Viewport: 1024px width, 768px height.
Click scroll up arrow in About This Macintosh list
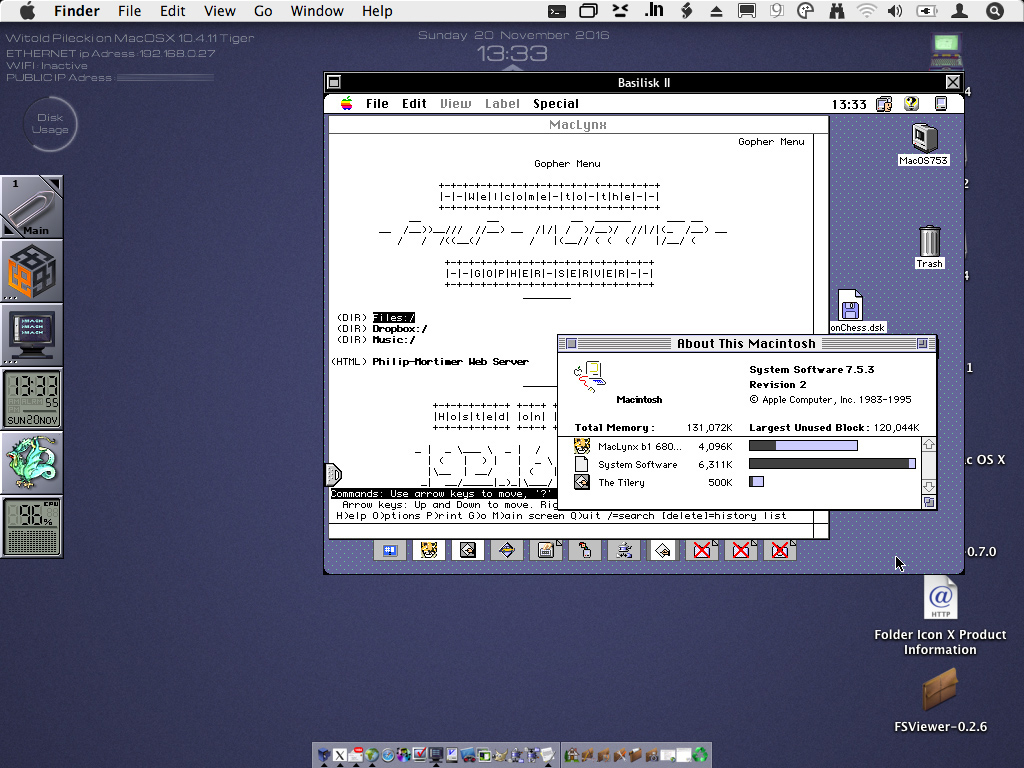point(929,445)
